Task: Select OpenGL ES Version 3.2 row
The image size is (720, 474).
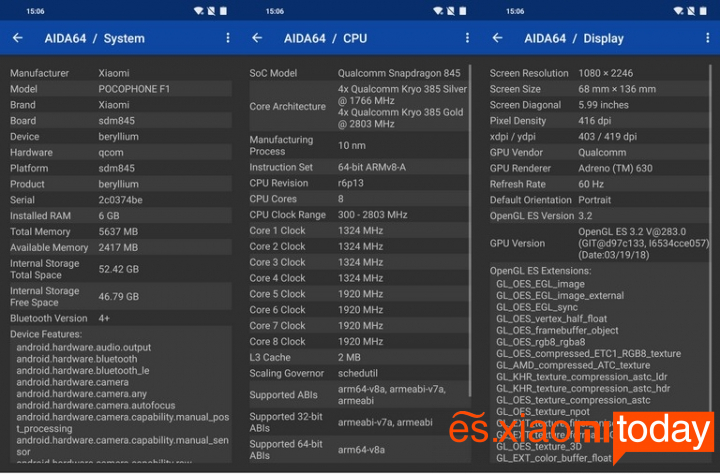Action: 599,216
